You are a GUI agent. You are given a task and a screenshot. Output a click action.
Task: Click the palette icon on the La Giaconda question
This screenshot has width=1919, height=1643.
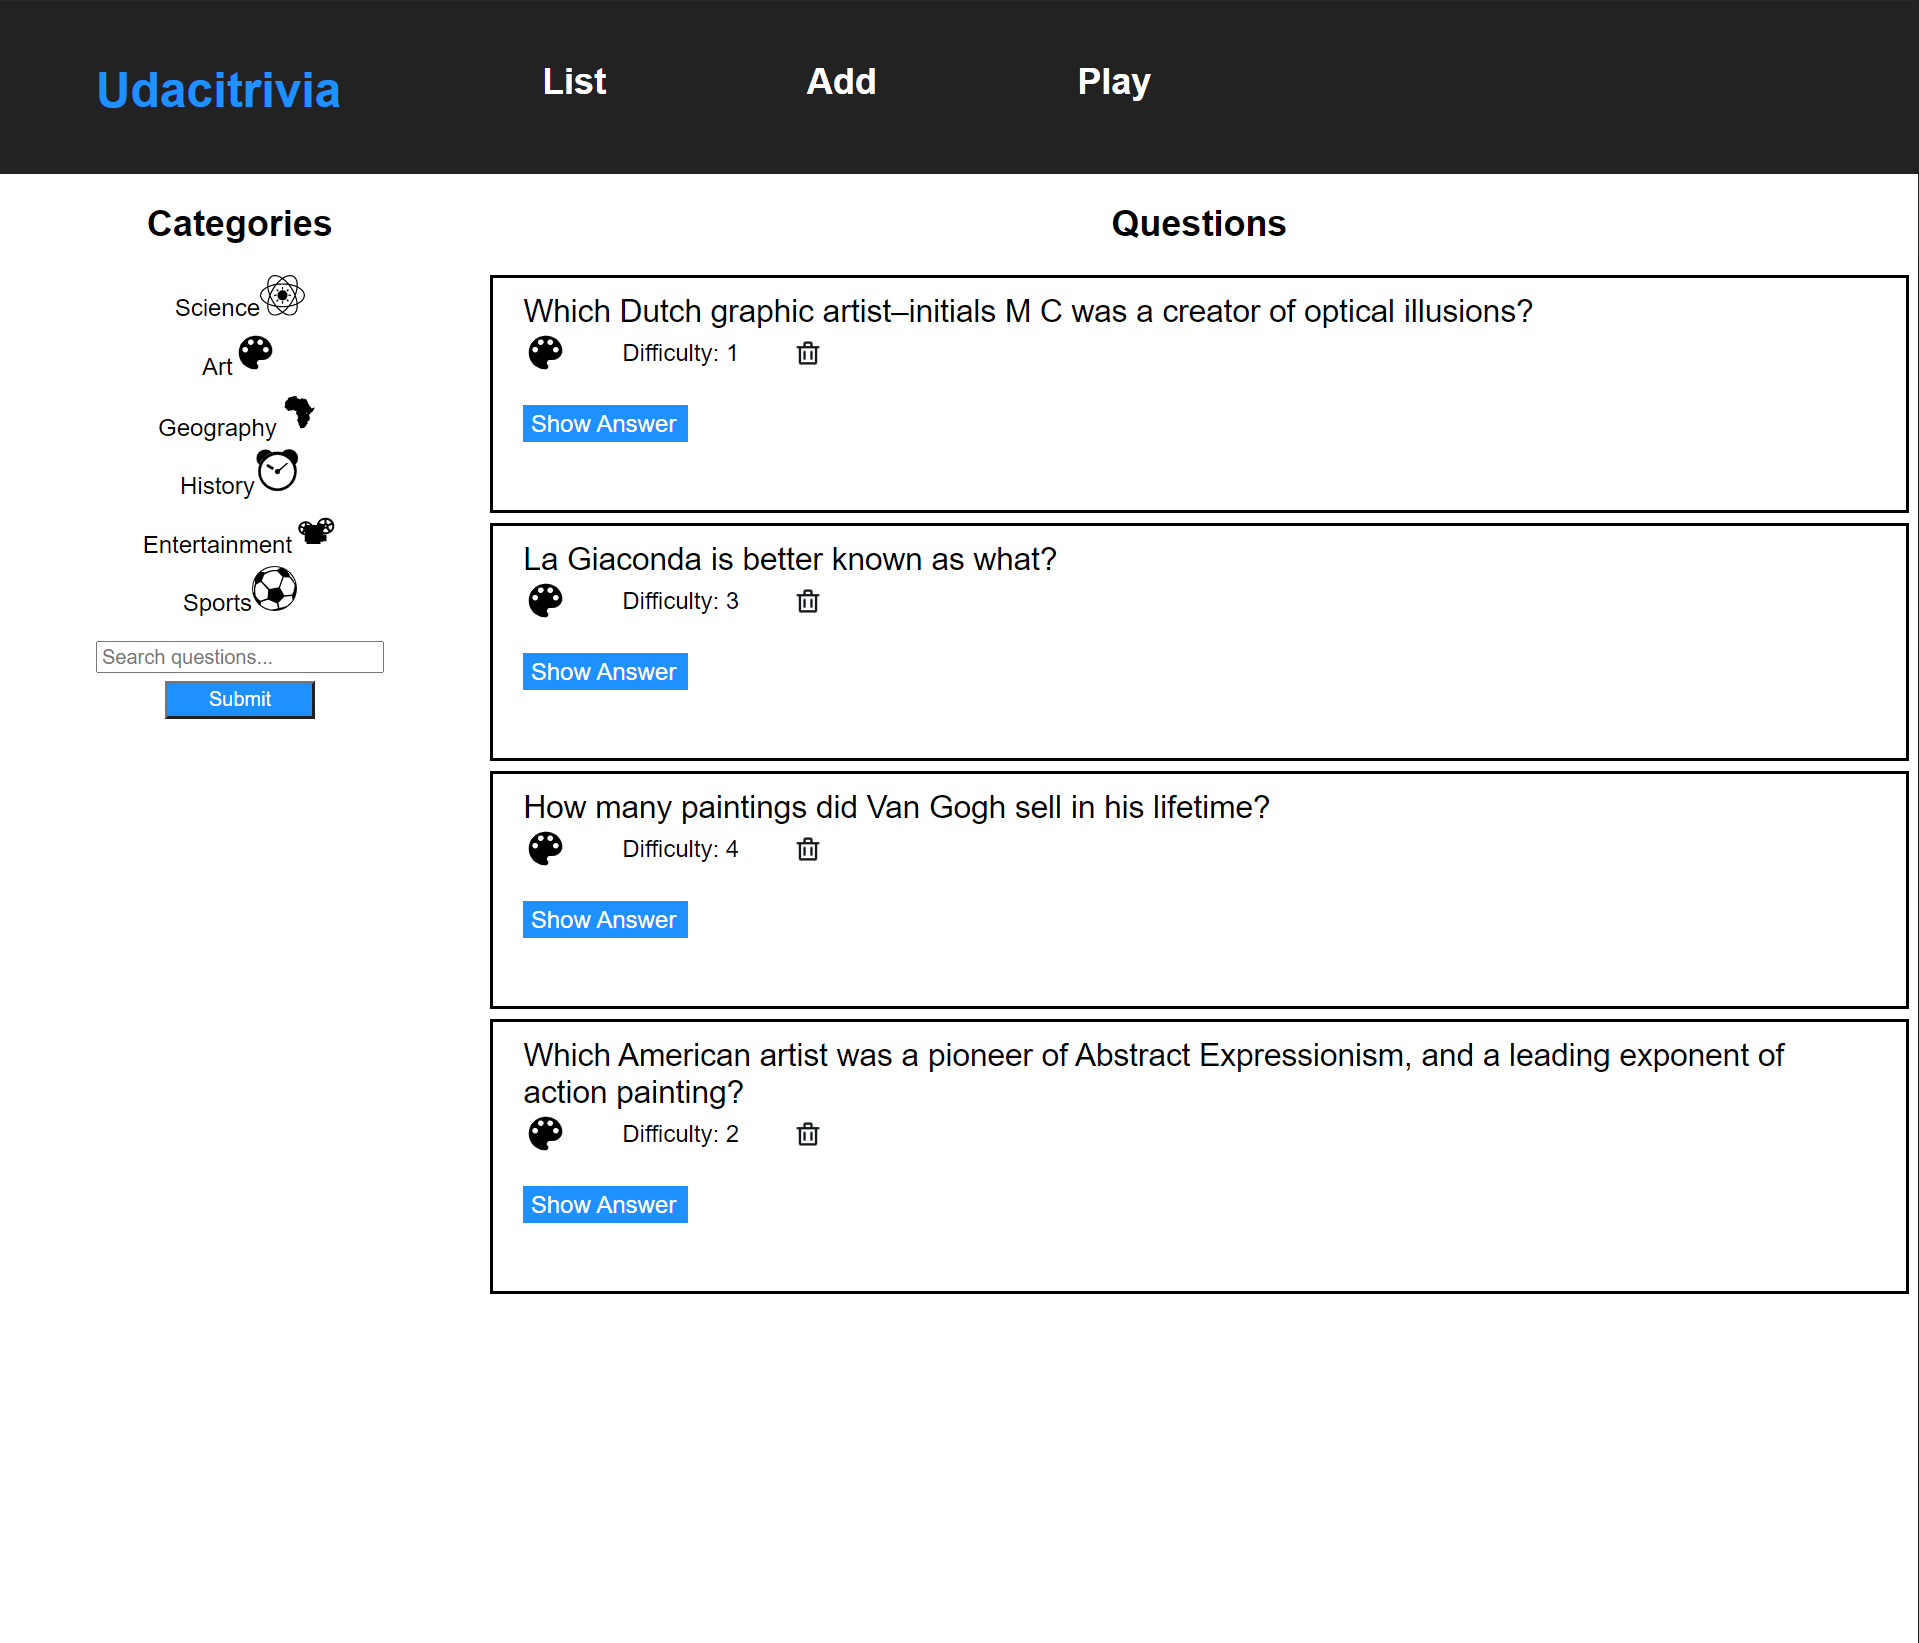click(545, 600)
